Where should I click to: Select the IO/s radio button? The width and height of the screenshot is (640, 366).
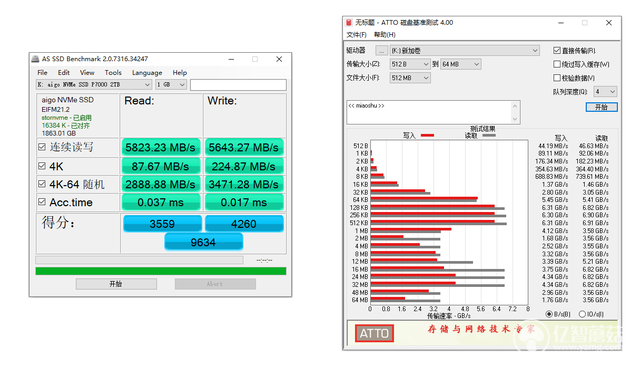click(x=582, y=314)
